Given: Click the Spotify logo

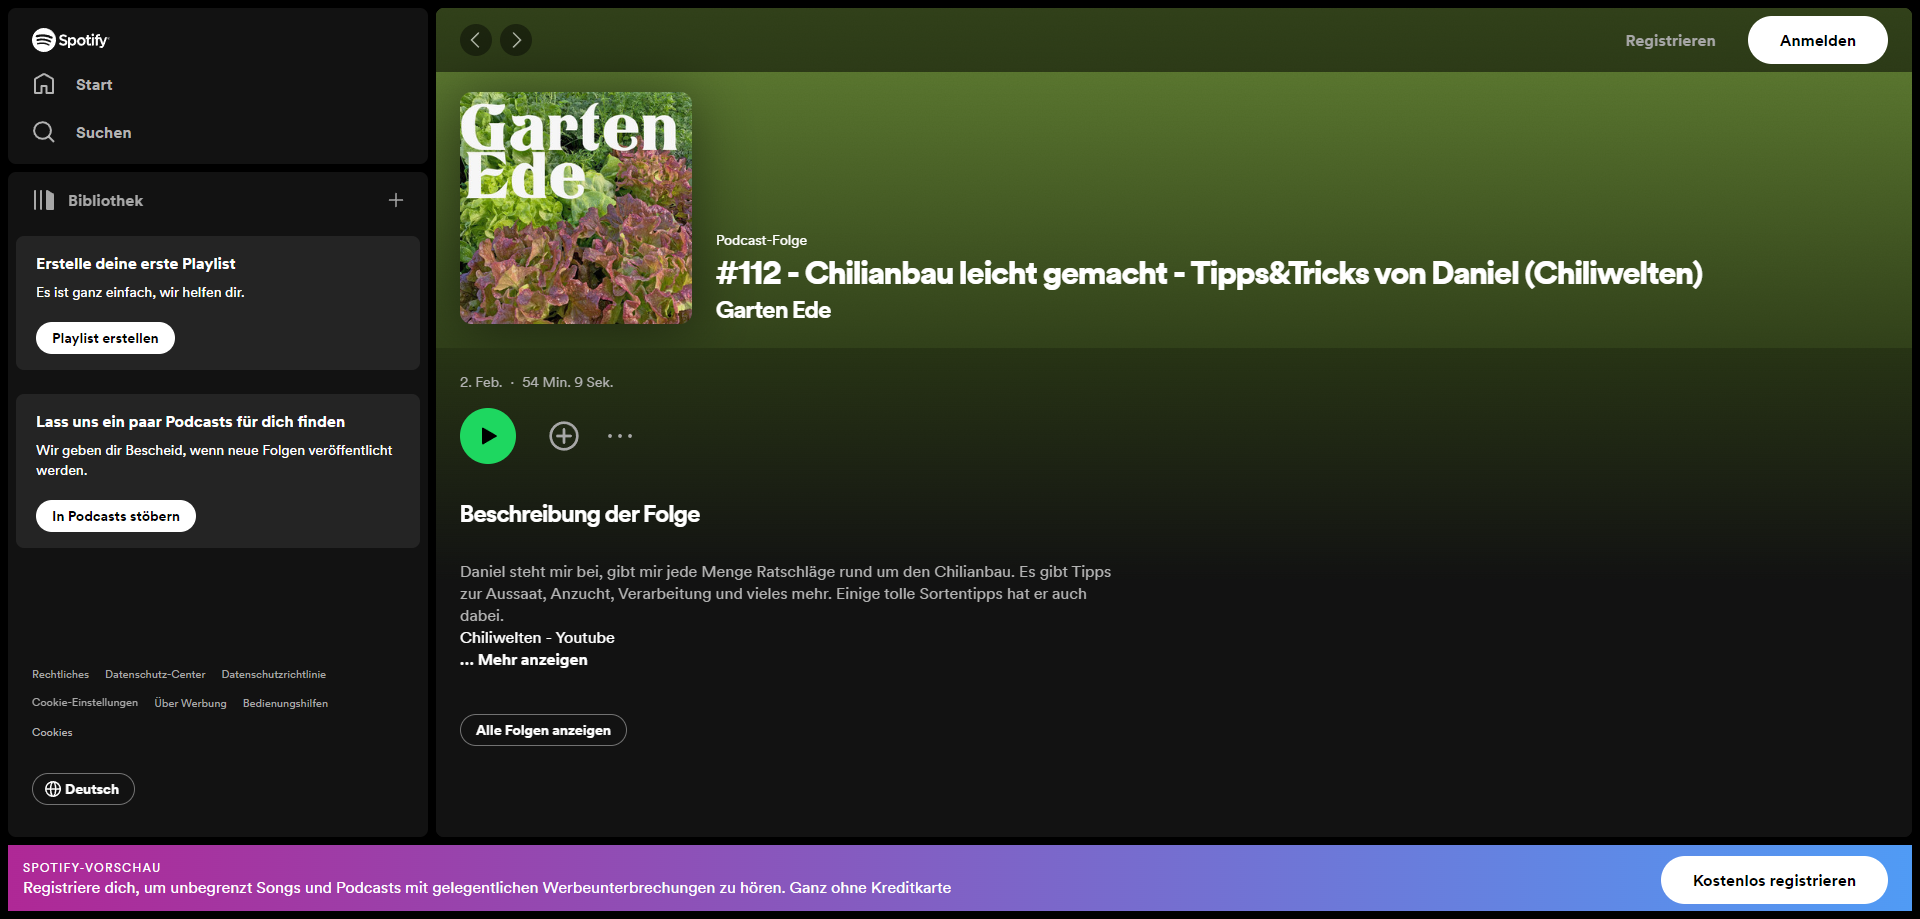Looking at the screenshot, I should click(x=70, y=40).
